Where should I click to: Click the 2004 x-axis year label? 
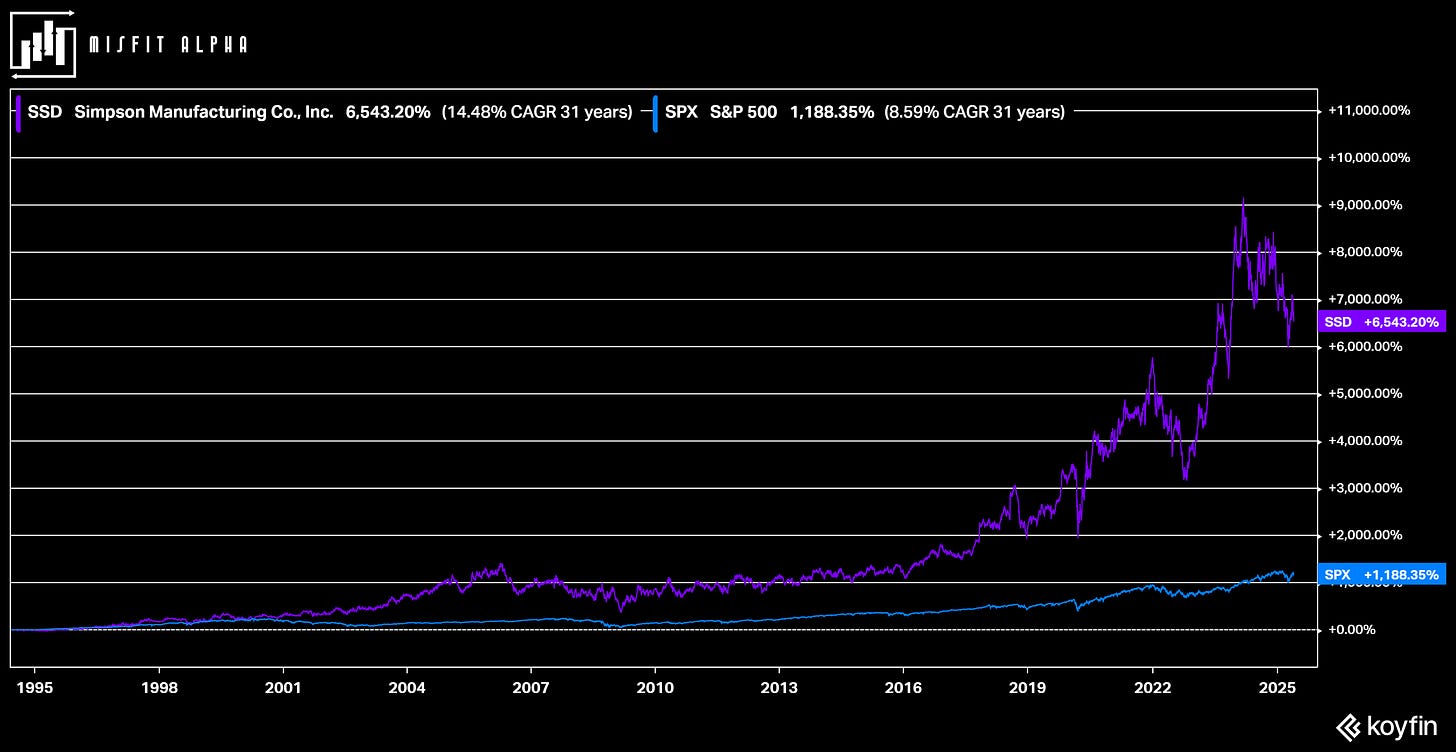click(x=407, y=688)
